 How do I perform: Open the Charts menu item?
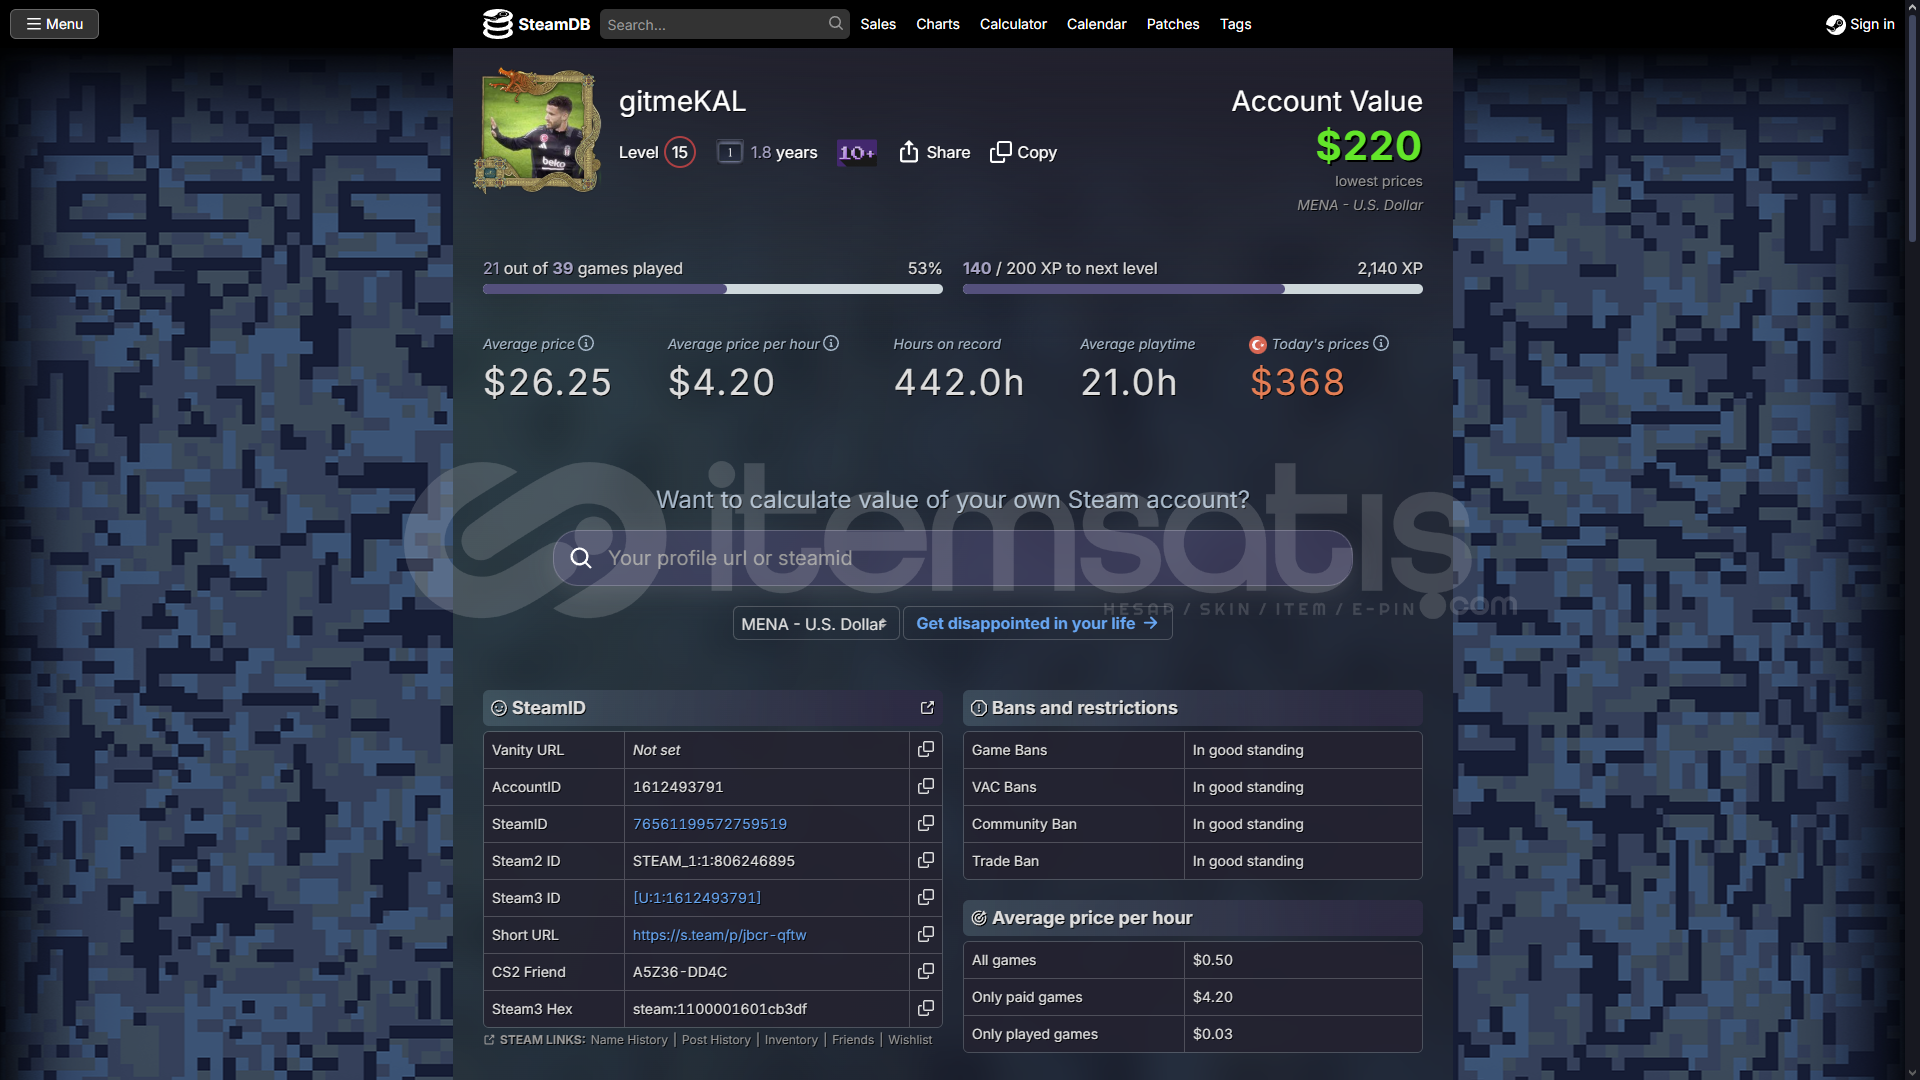[938, 24]
